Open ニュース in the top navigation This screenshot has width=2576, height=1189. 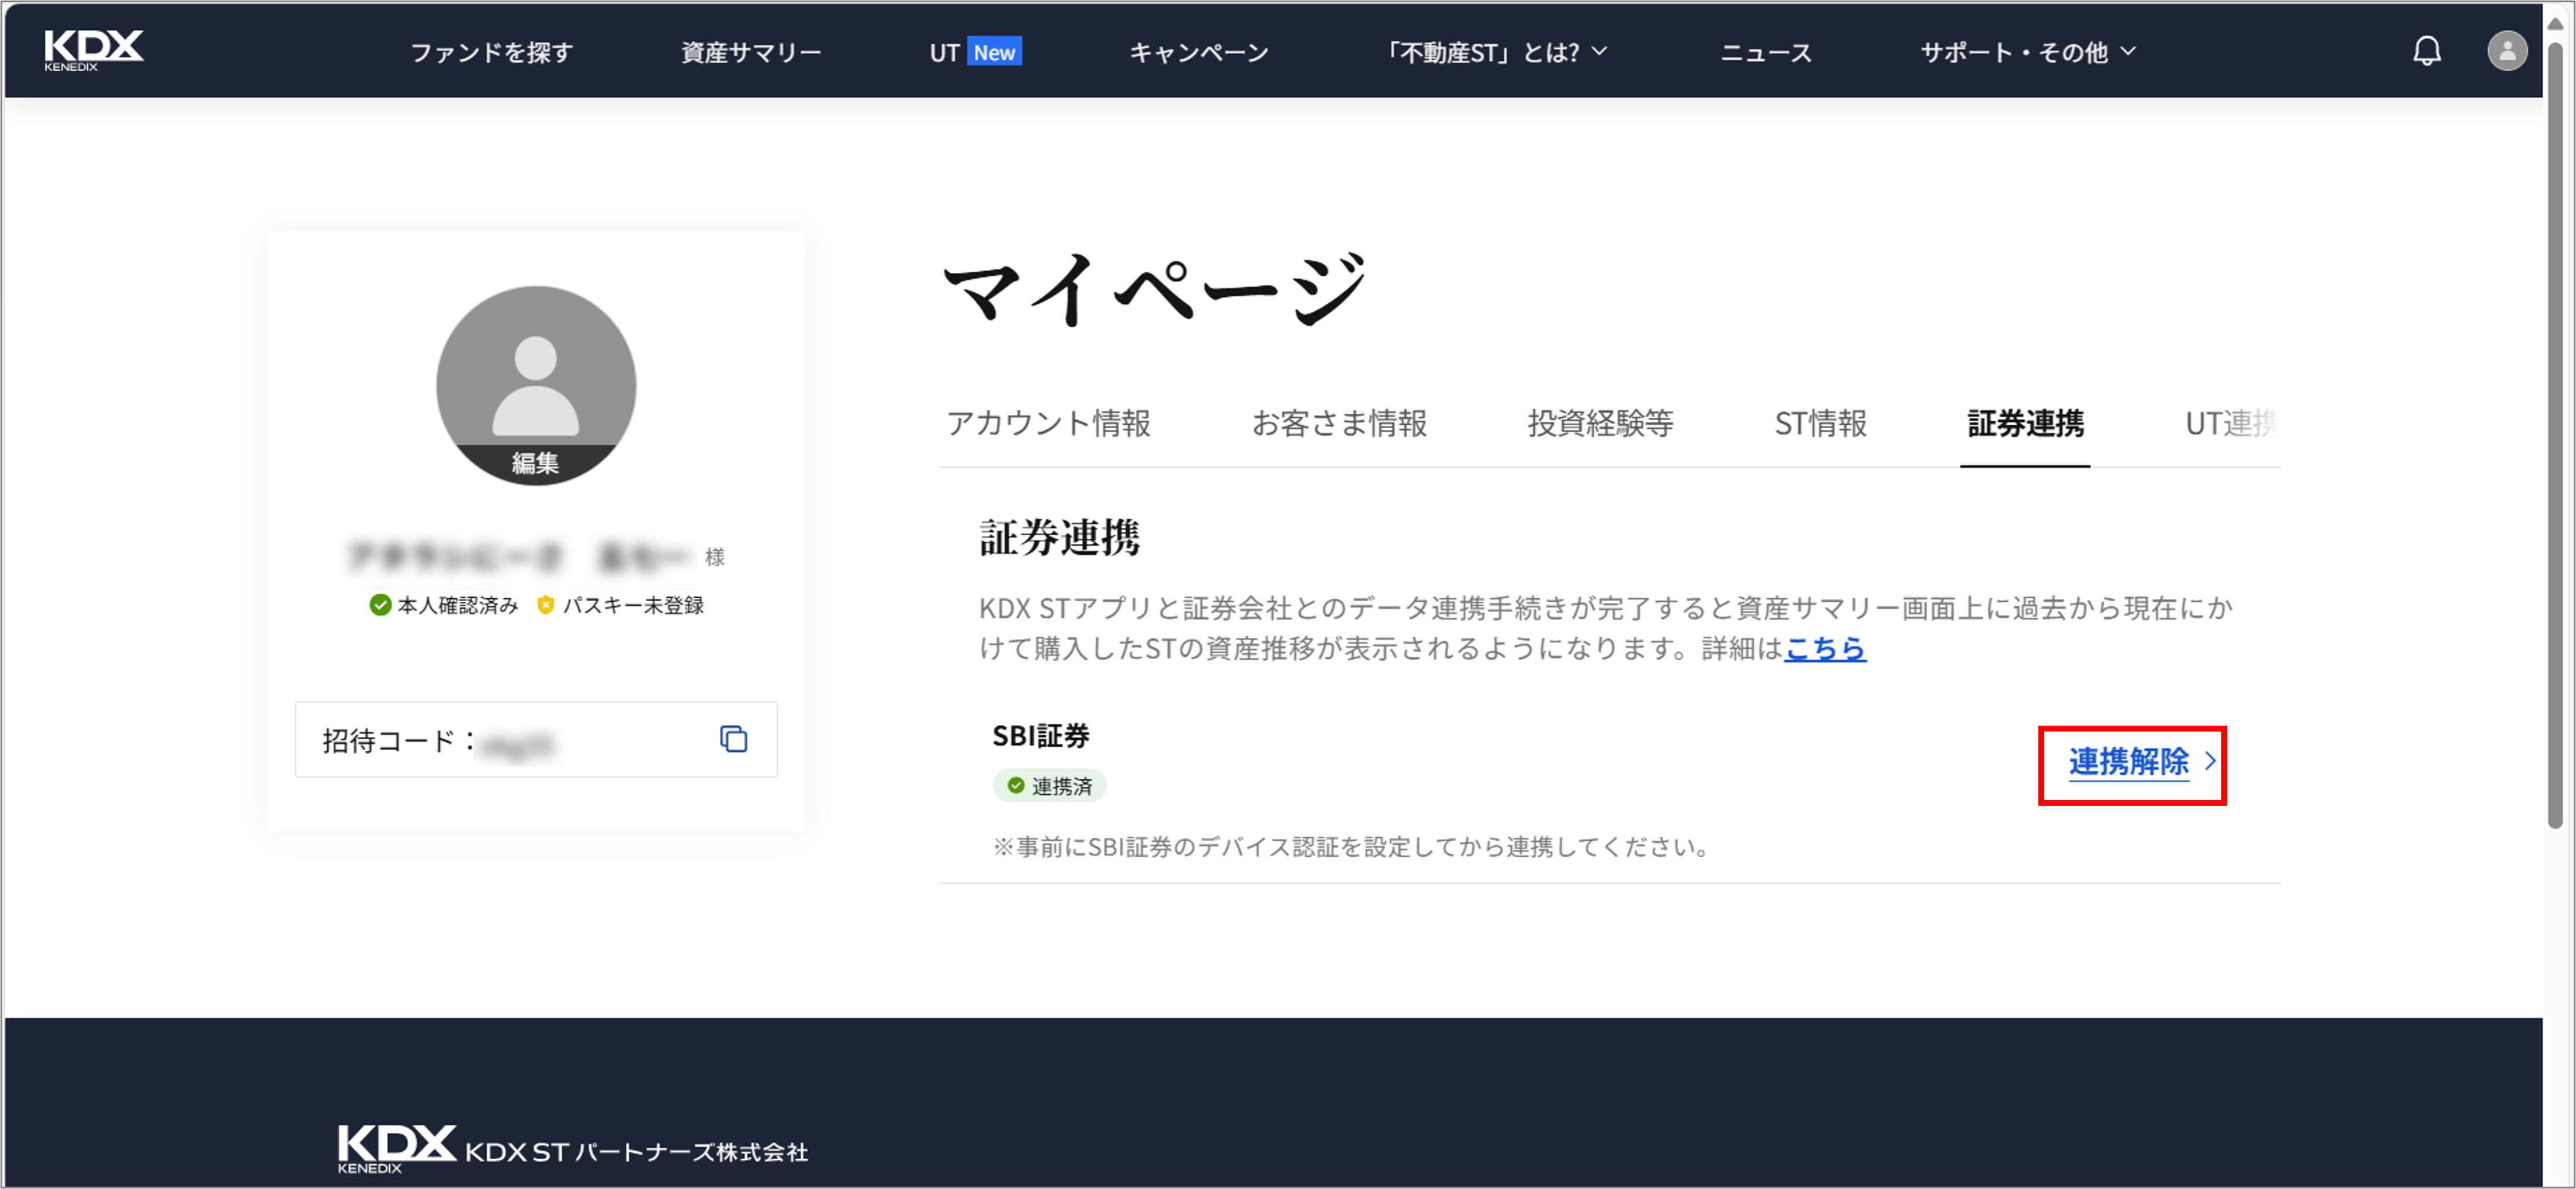1766,52
